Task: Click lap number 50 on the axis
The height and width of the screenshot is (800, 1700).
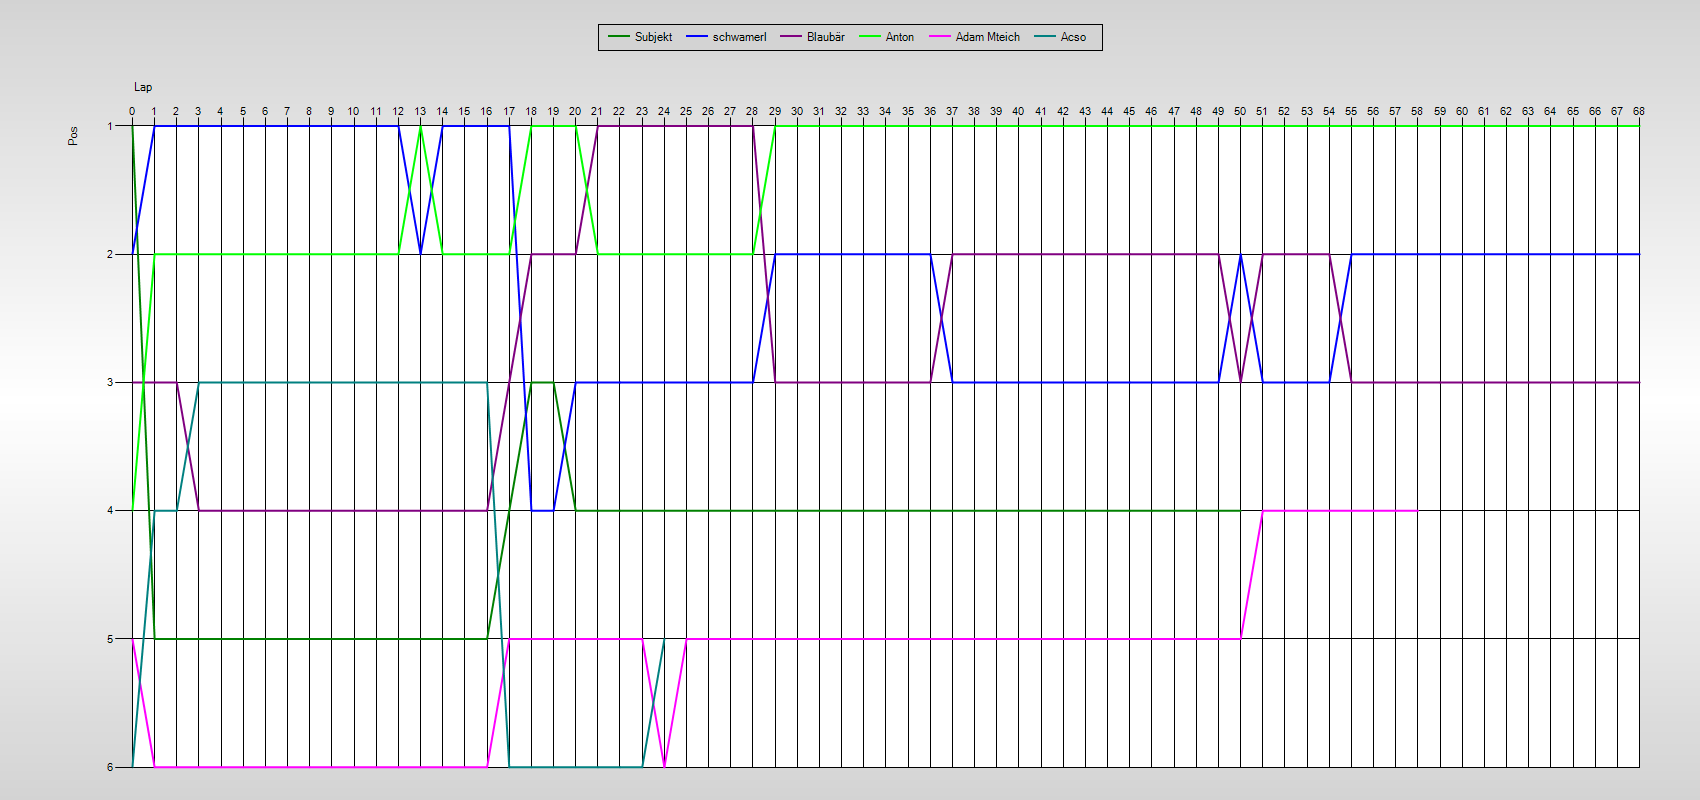Action: click(1240, 111)
